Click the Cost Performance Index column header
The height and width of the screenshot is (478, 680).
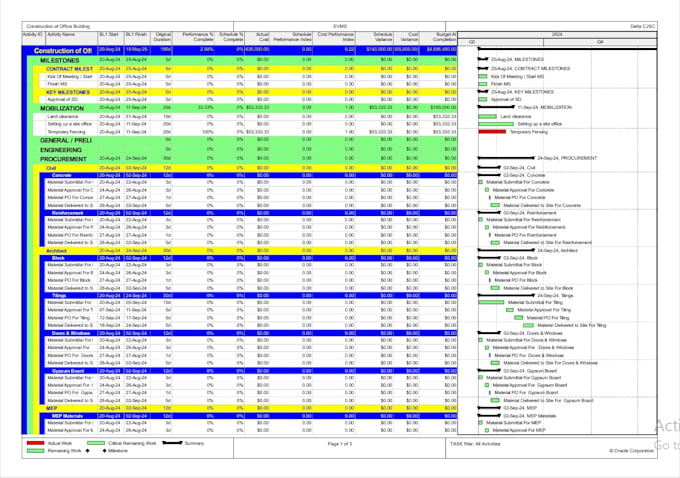(334, 37)
